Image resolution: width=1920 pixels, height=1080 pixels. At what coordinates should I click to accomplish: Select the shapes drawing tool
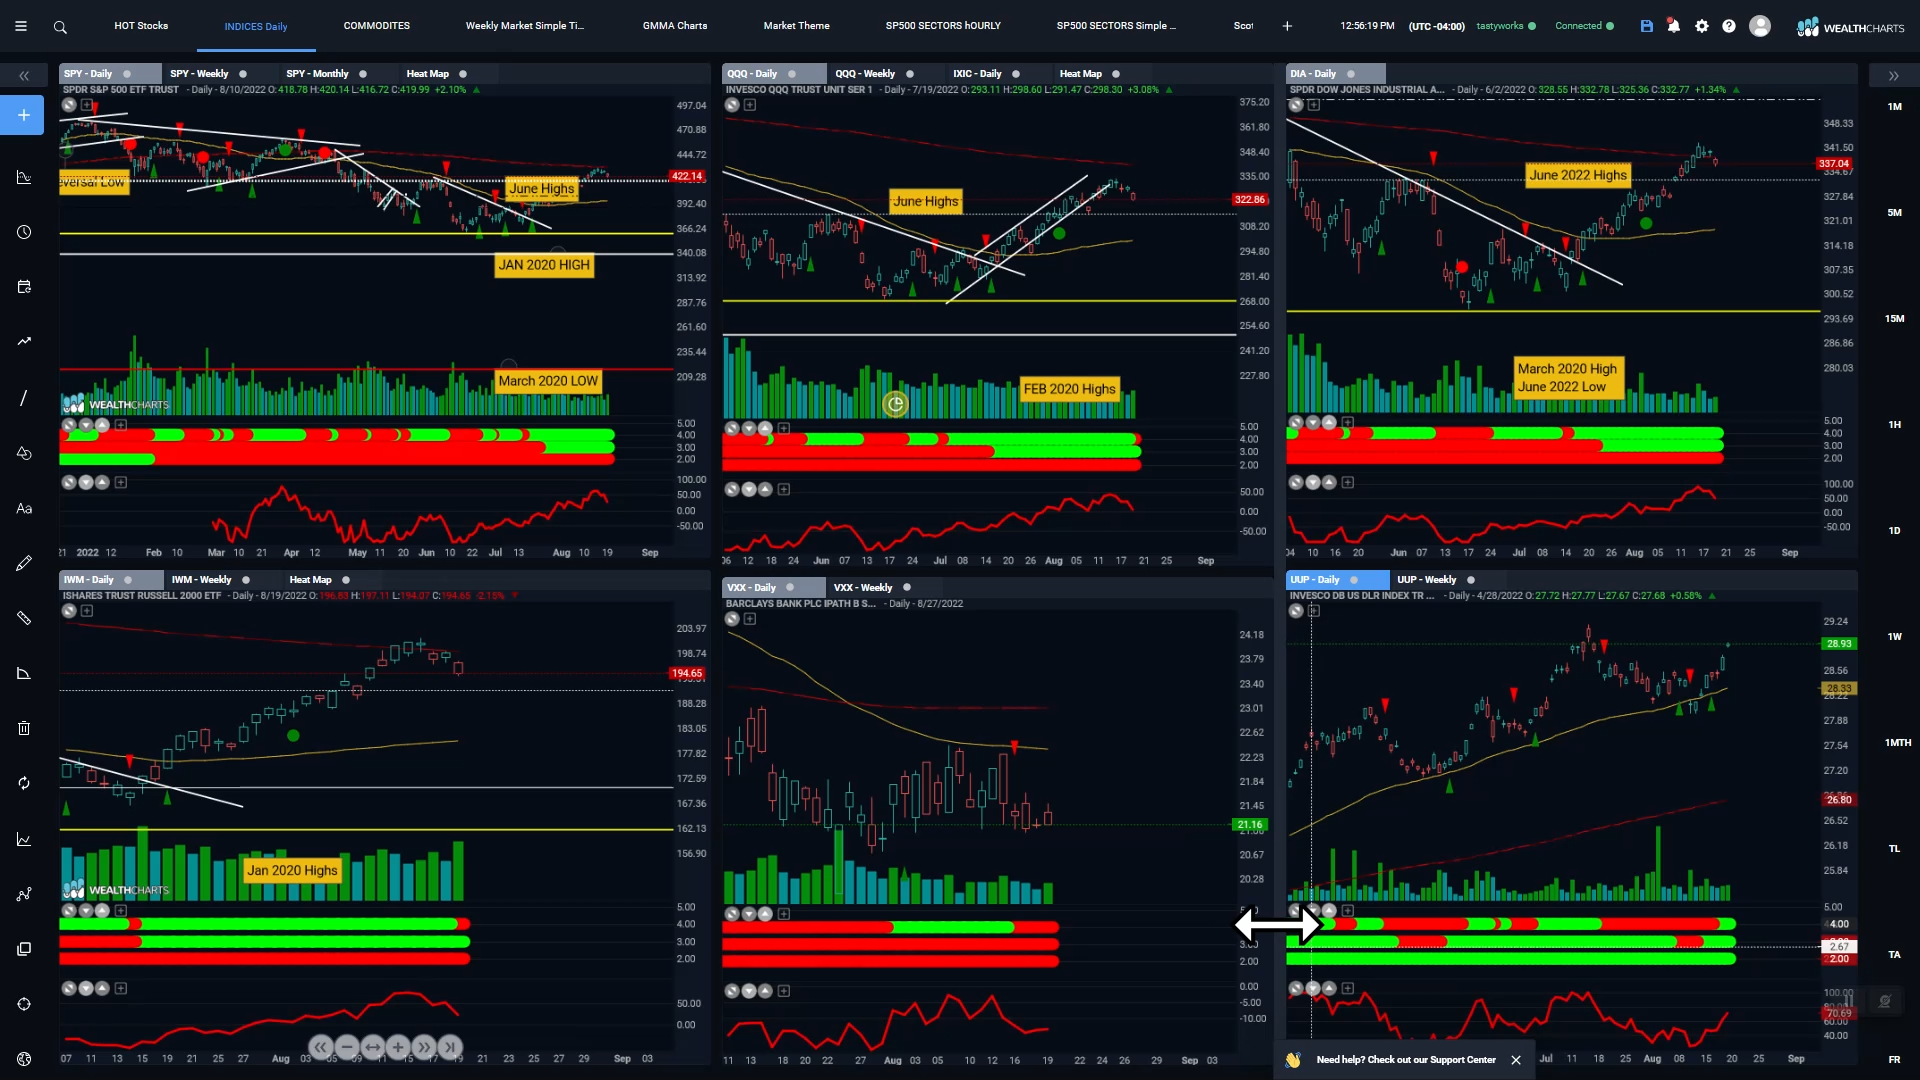click(24, 453)
